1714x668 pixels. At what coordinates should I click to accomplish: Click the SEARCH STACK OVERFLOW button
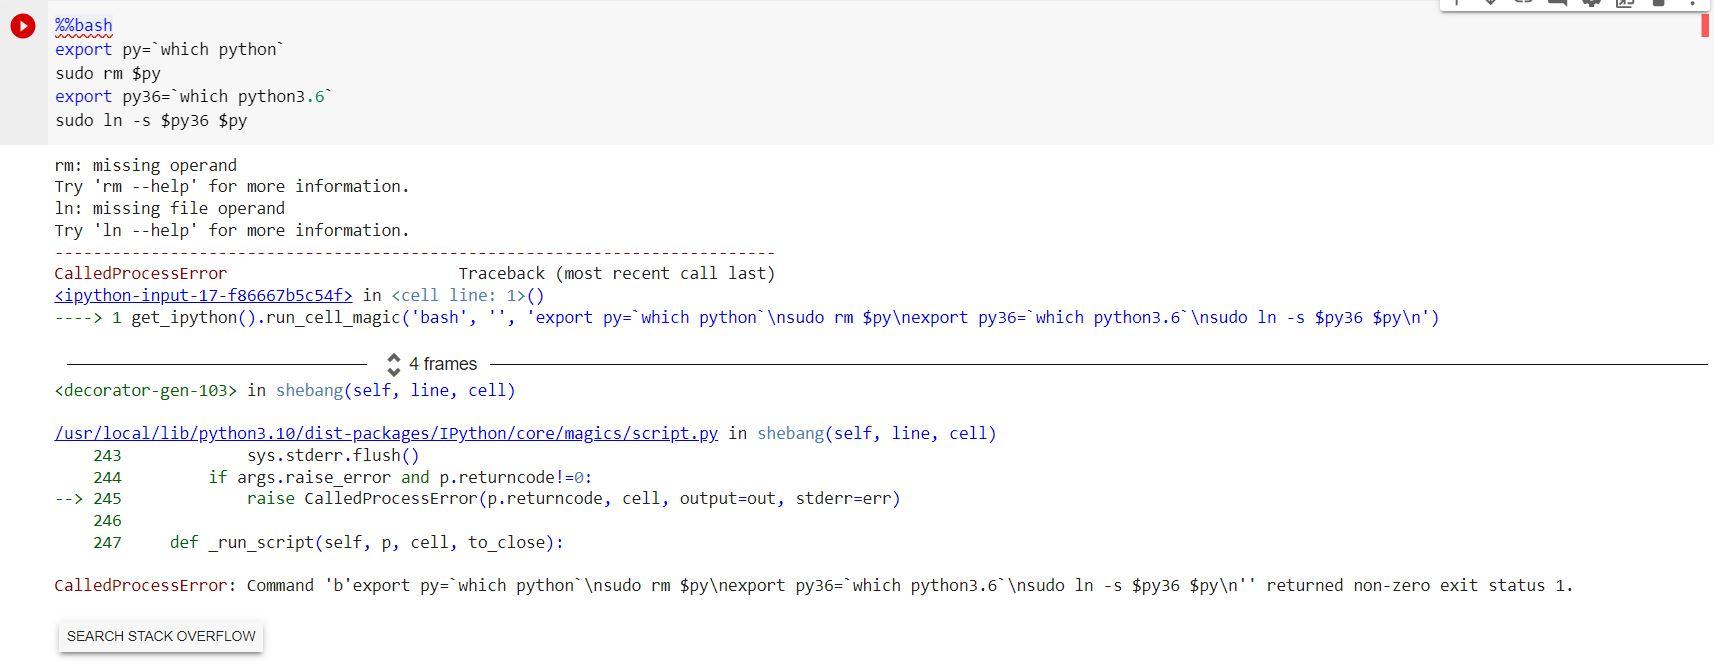click(161, 636)
